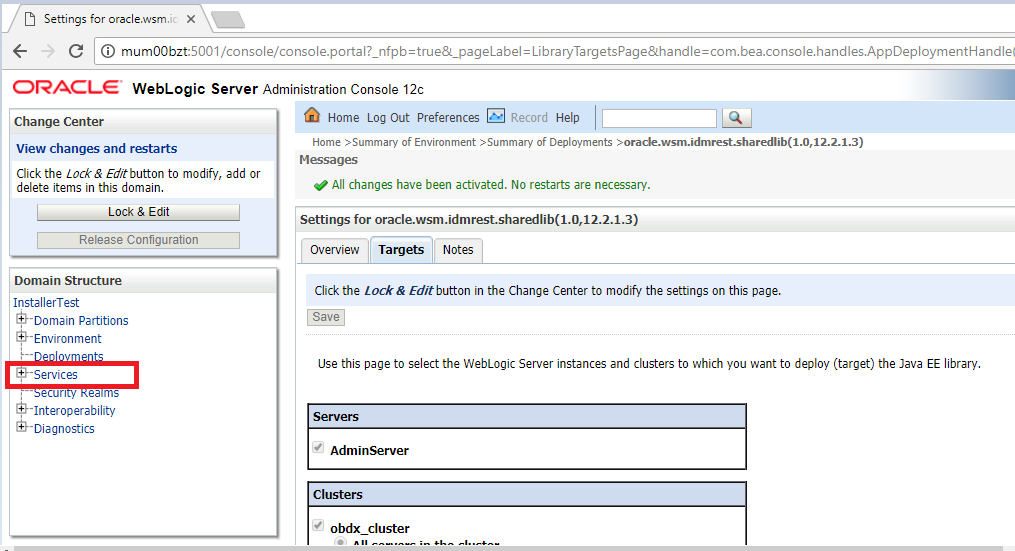Click the InstallerTest domain link
1015x551 pixels.
click(x=46, y=302)
